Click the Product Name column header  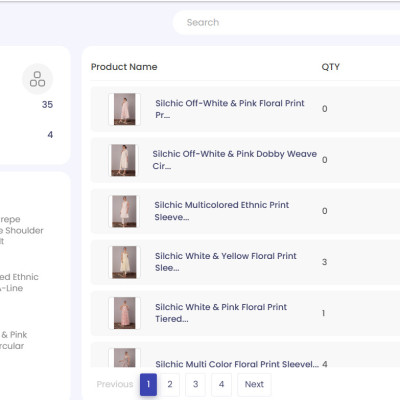124,67
